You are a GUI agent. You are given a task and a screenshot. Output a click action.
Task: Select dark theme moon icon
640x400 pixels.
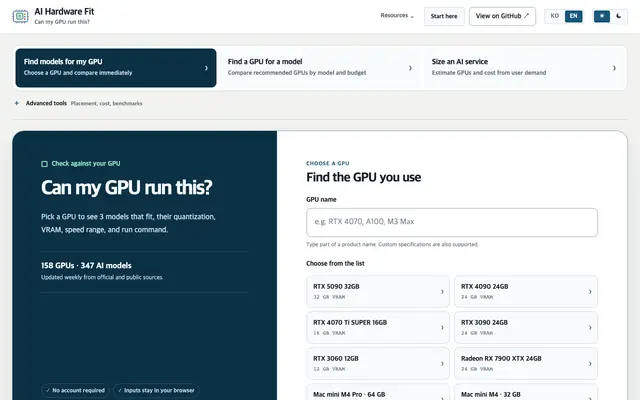pos(619,16)
